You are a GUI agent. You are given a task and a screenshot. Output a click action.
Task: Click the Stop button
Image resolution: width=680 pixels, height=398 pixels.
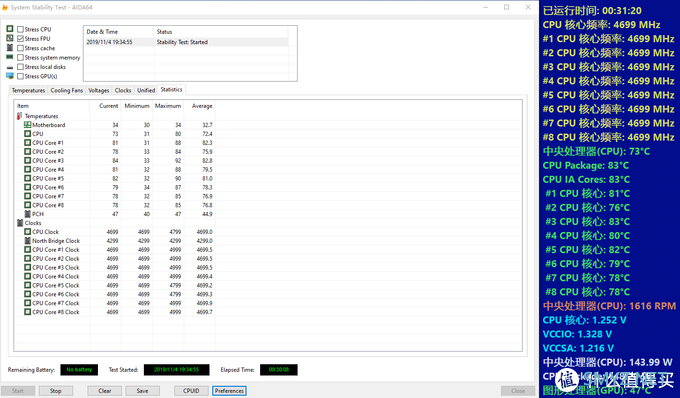point(56,391)
